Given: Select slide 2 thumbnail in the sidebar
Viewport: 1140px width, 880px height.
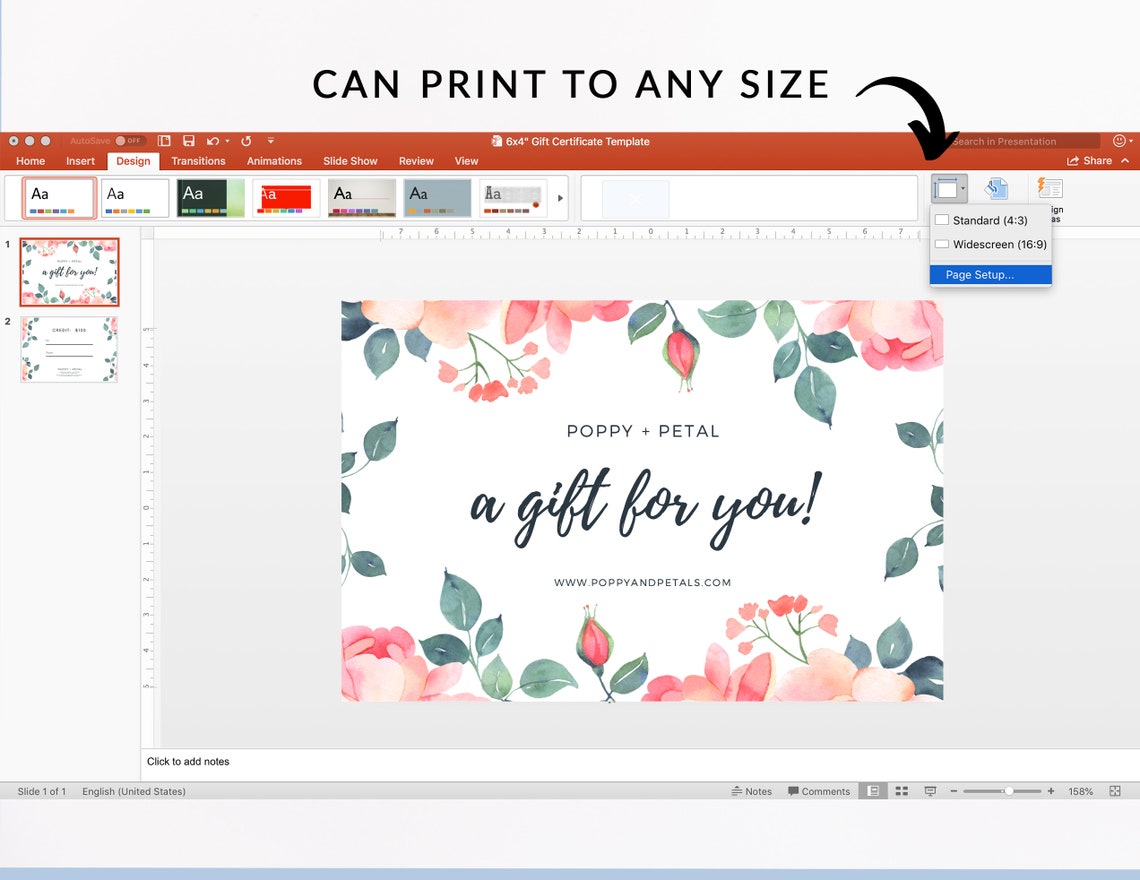Looking at the screenshot, I should [x=69, y=349].
